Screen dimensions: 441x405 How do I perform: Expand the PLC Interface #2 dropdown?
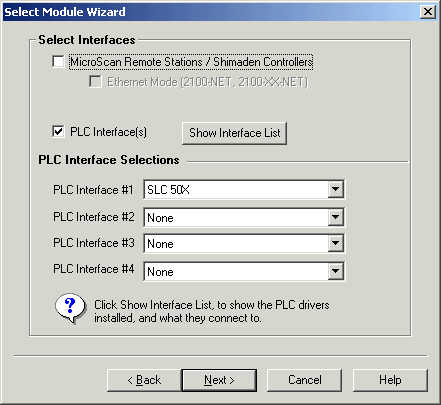pos(336,217)
